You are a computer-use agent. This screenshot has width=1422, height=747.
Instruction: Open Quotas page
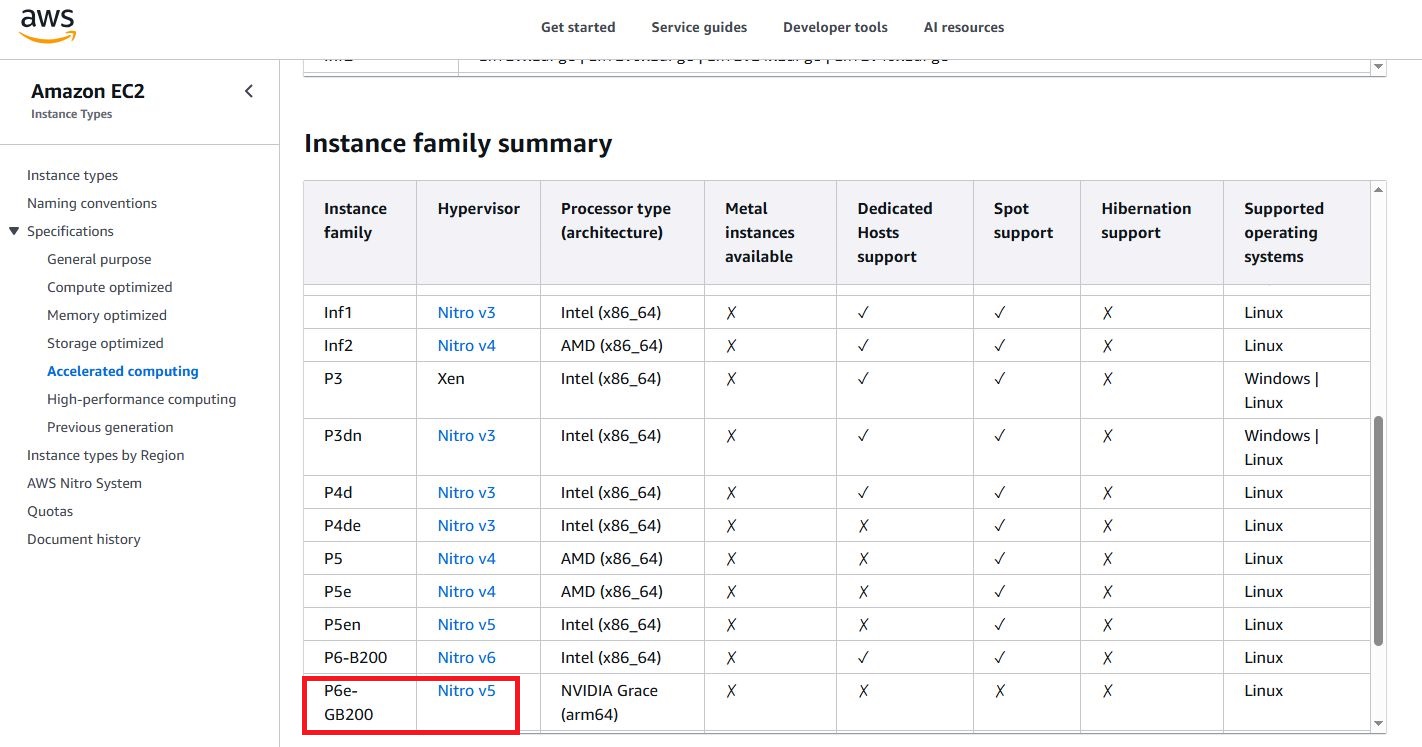click(x=50, y=511)
